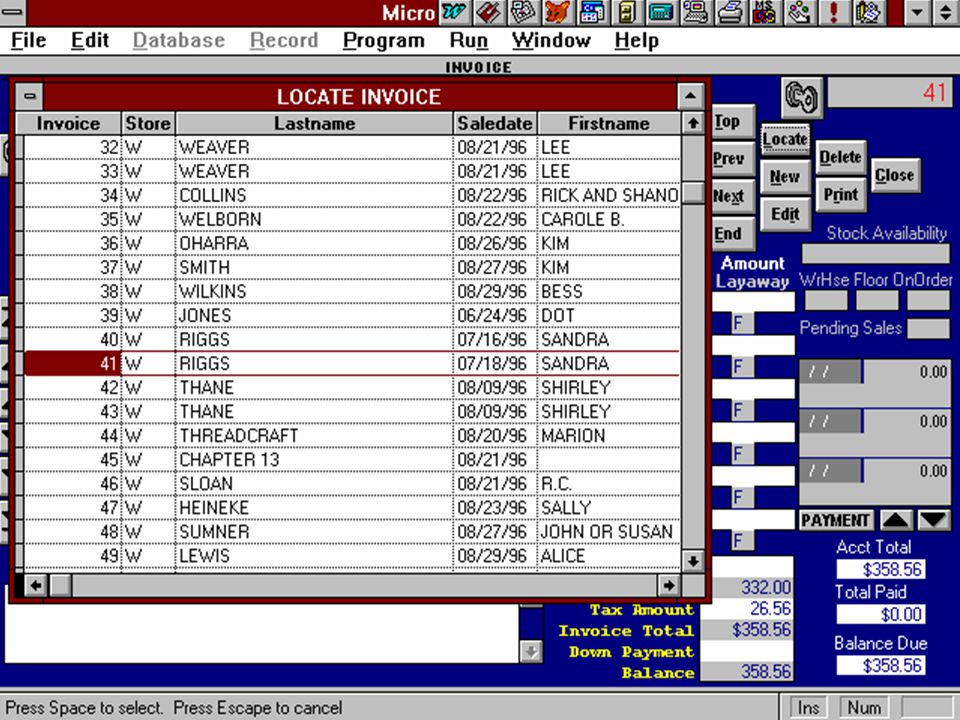
Task: Click the single down-arrow button at top right
Action: click(917, 12)
